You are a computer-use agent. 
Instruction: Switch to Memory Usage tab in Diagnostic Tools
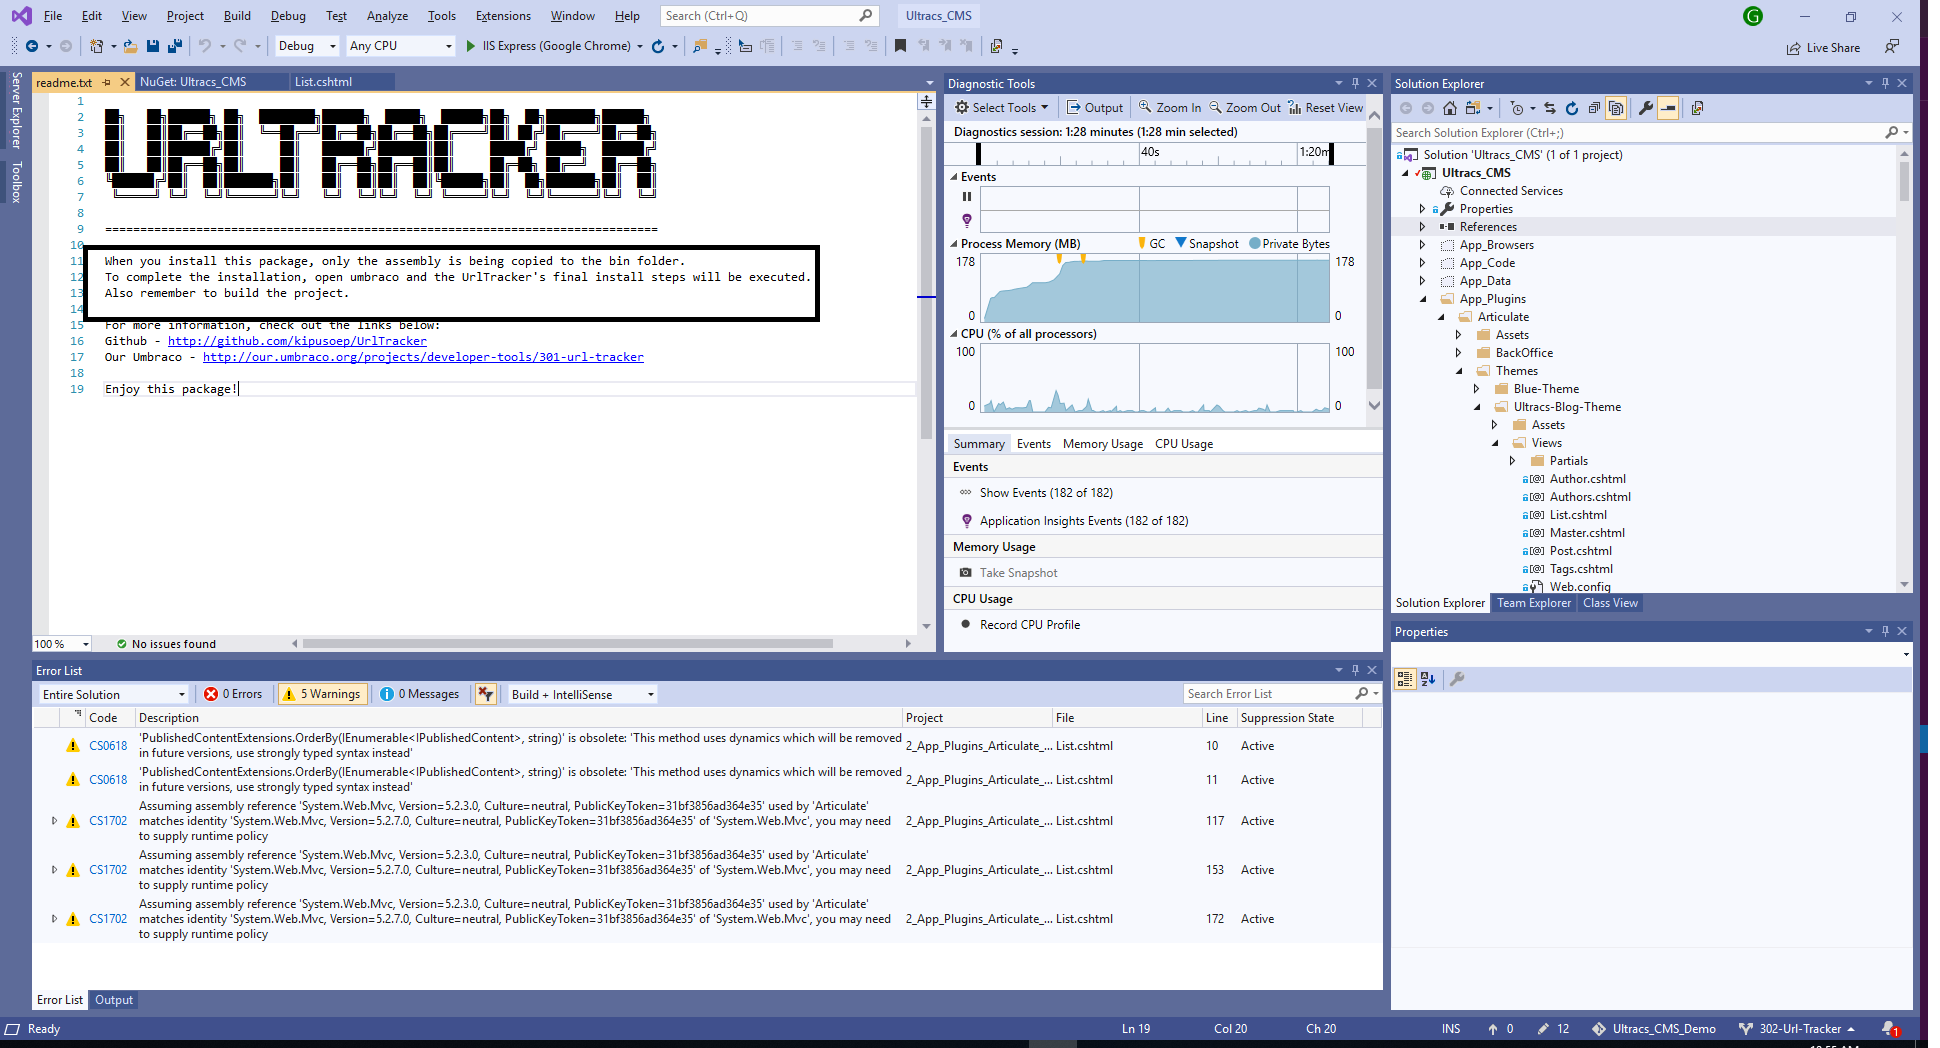(1102, 444)
